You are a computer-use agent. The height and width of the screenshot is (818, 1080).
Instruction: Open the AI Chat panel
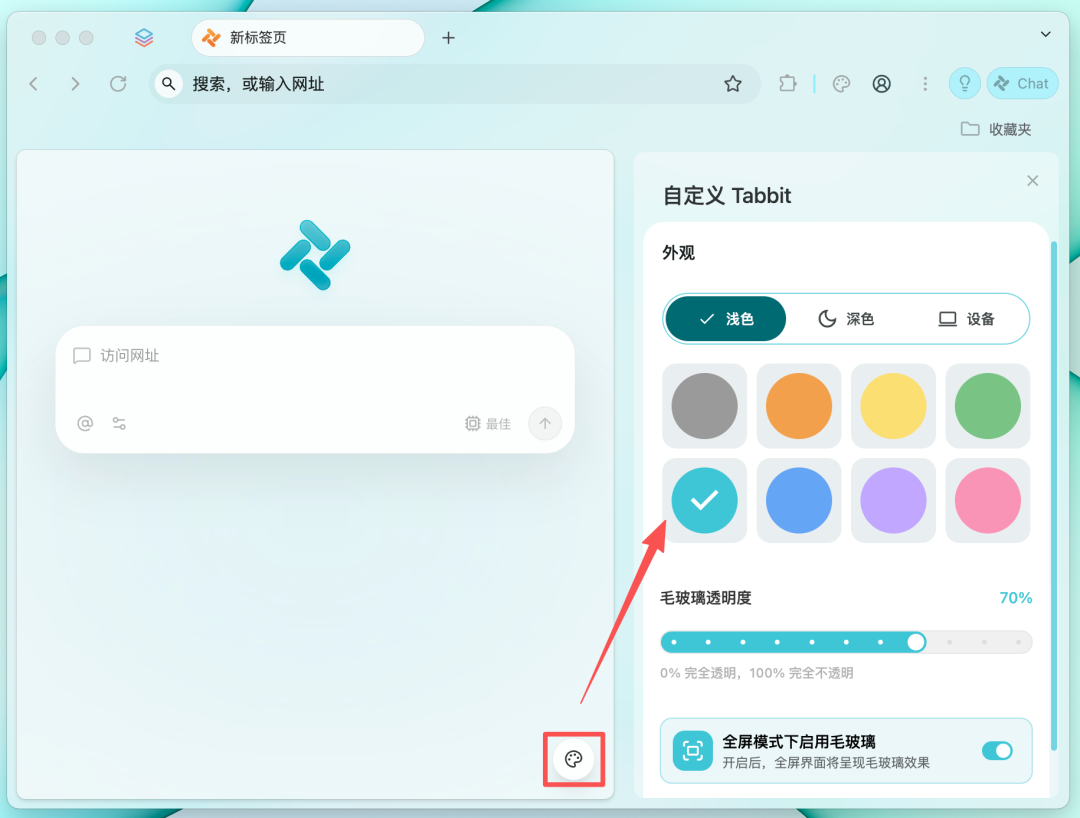[1022, 83]
